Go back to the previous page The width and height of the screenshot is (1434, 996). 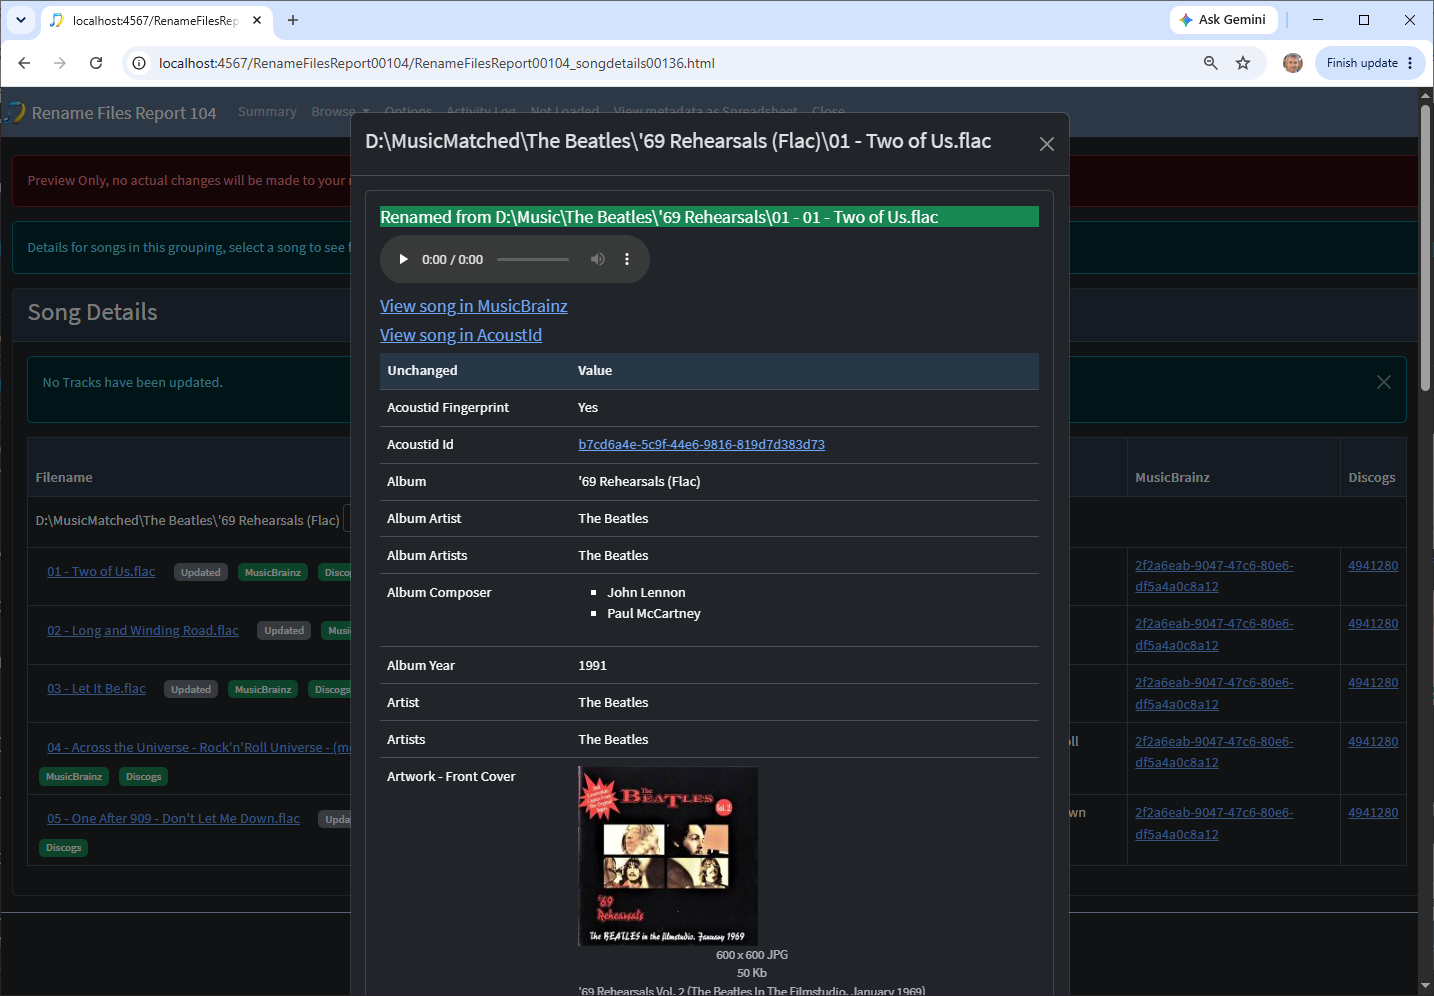point(24,63)
